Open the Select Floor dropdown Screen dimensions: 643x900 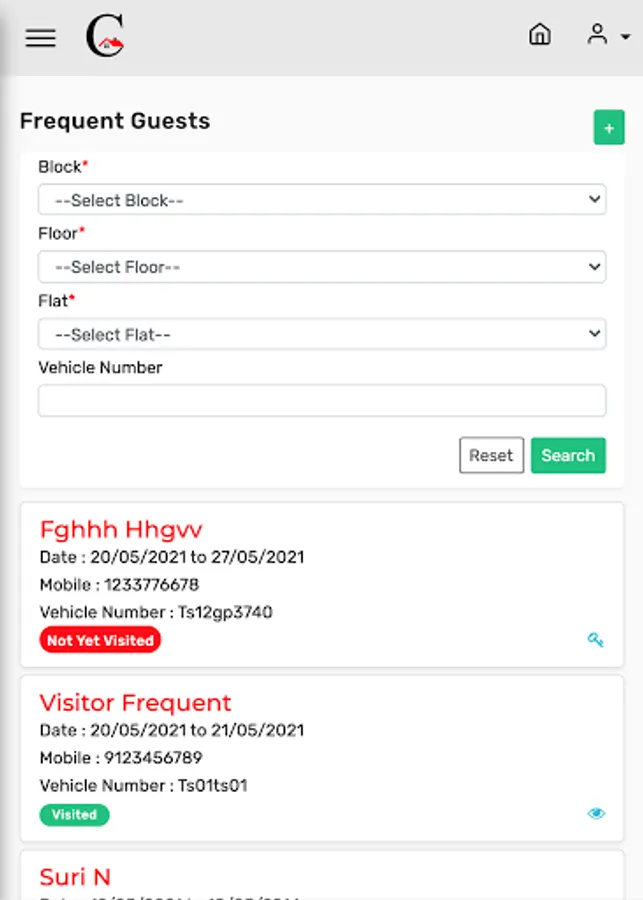tap(322, 267)
